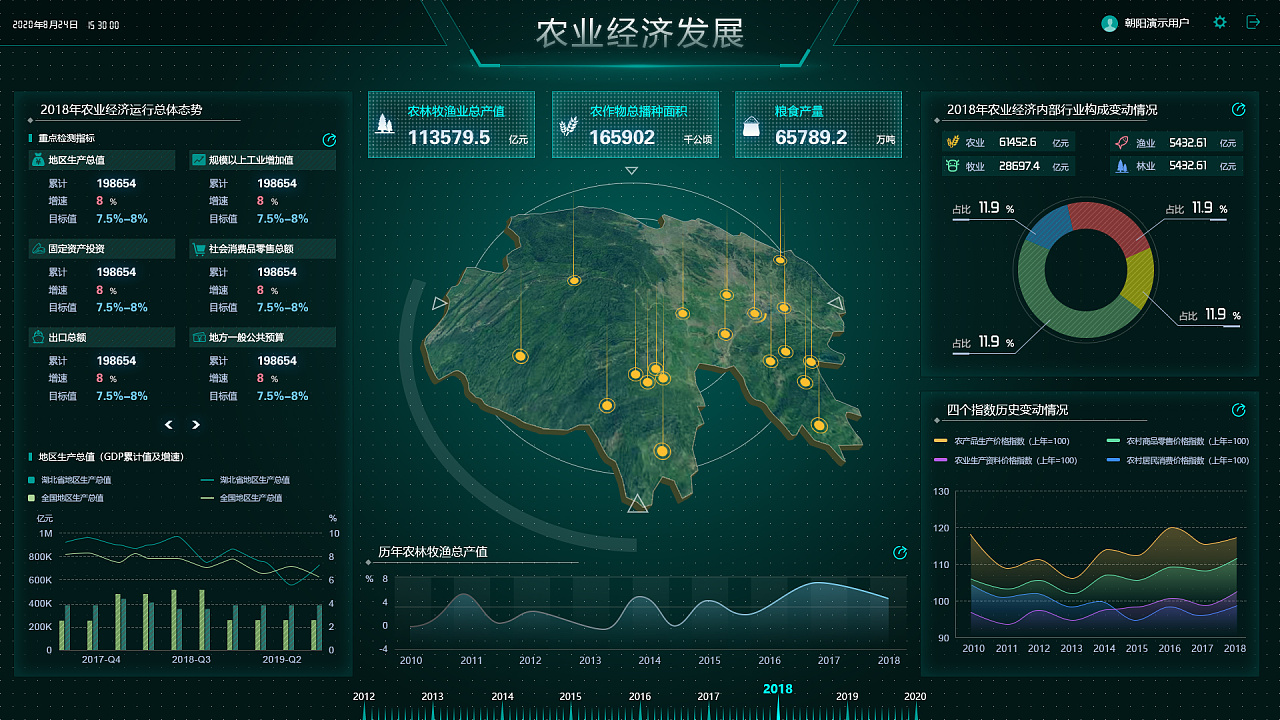The image size is (1280, 720).
Task: Click the triangle arrow below the map
Action: (x=637, y=503)
